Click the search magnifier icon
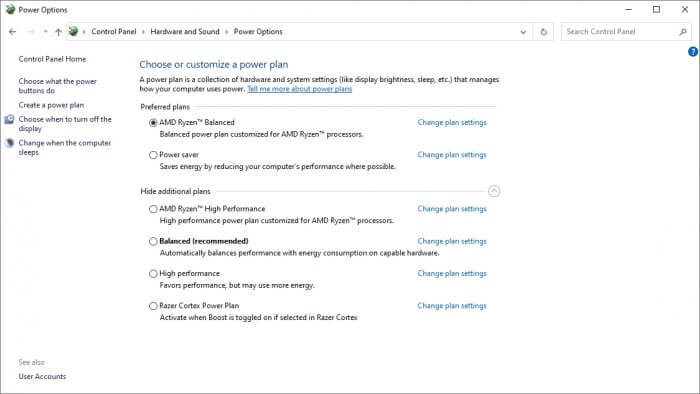This screenshot has width=700, height=394. point(683,32)
